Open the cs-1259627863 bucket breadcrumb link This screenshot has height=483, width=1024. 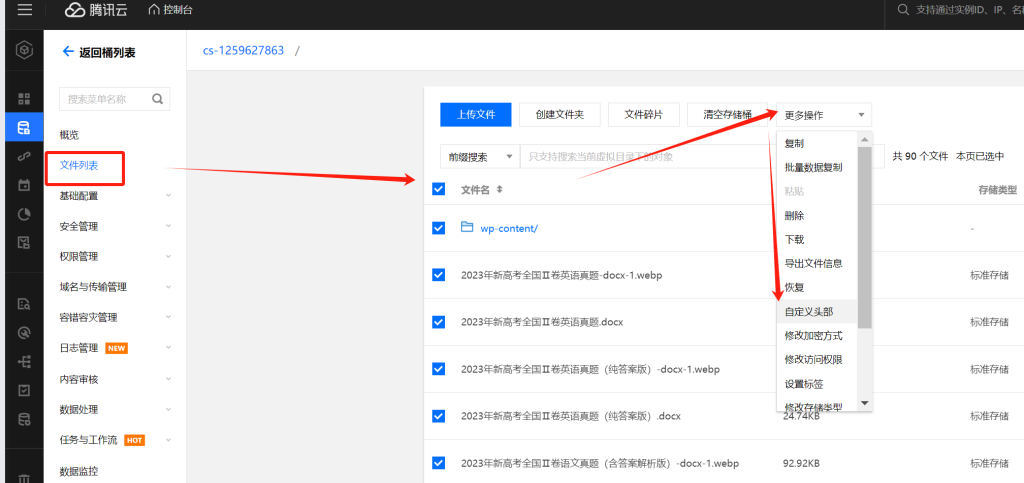(244, 50)
